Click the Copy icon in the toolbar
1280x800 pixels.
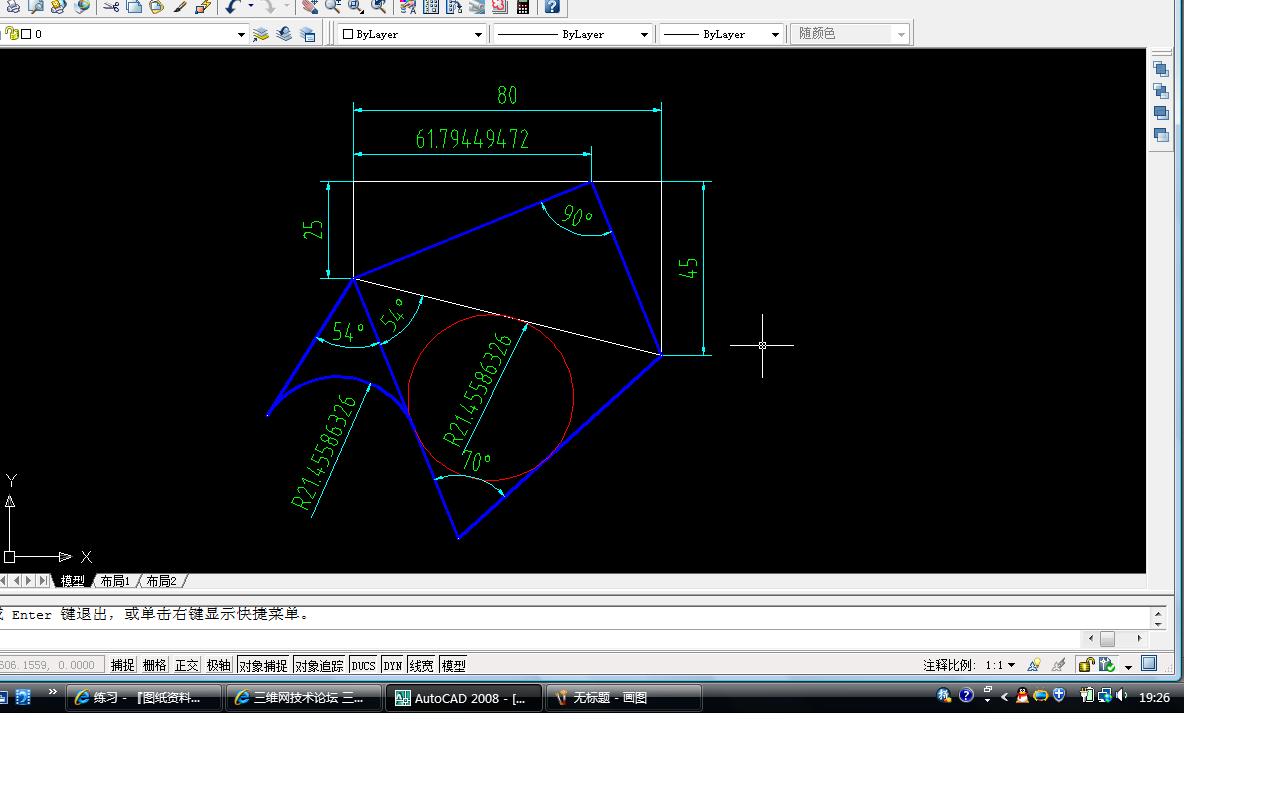click(134, 7)
